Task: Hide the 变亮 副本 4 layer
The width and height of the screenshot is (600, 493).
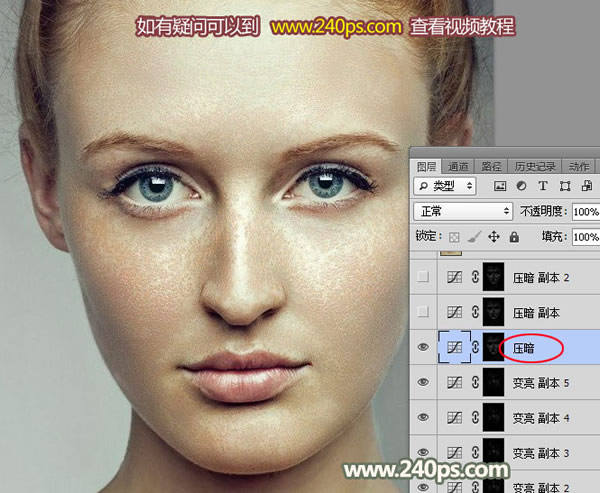Action: click(x=423, y=417)
